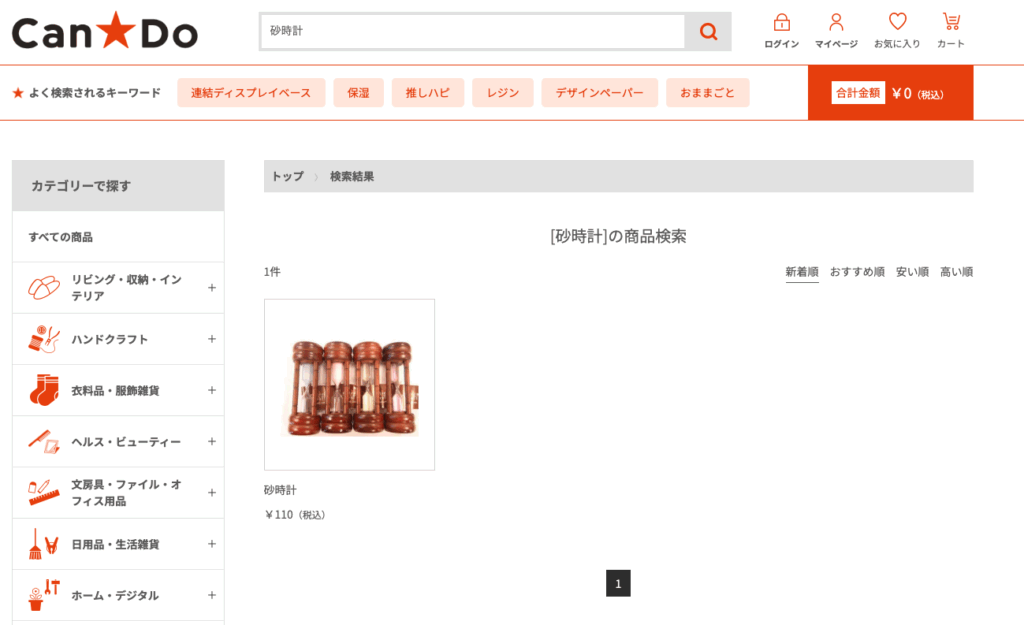Viewport: 1024px width, 625px height.
Task: Sort results by おすすめ順
Action: [x=857, y=272]
